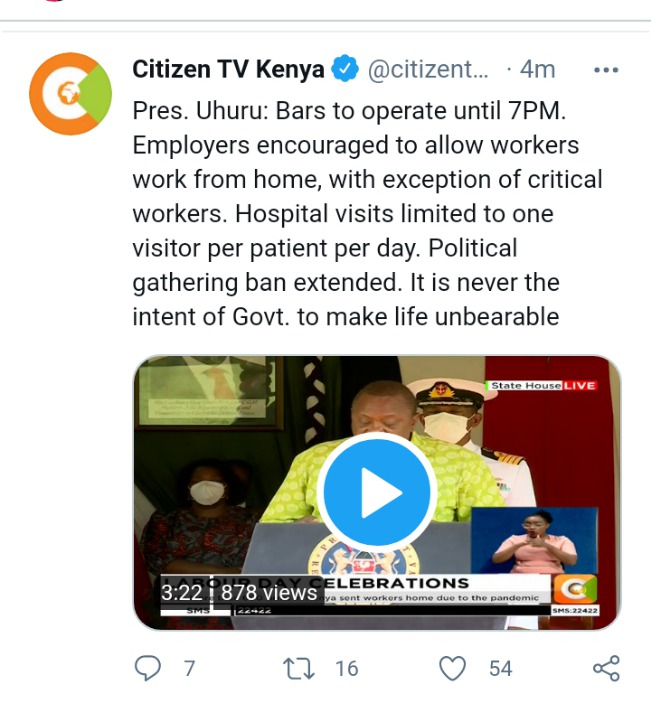Share the tweet via share icon

(x=607, y=668)
